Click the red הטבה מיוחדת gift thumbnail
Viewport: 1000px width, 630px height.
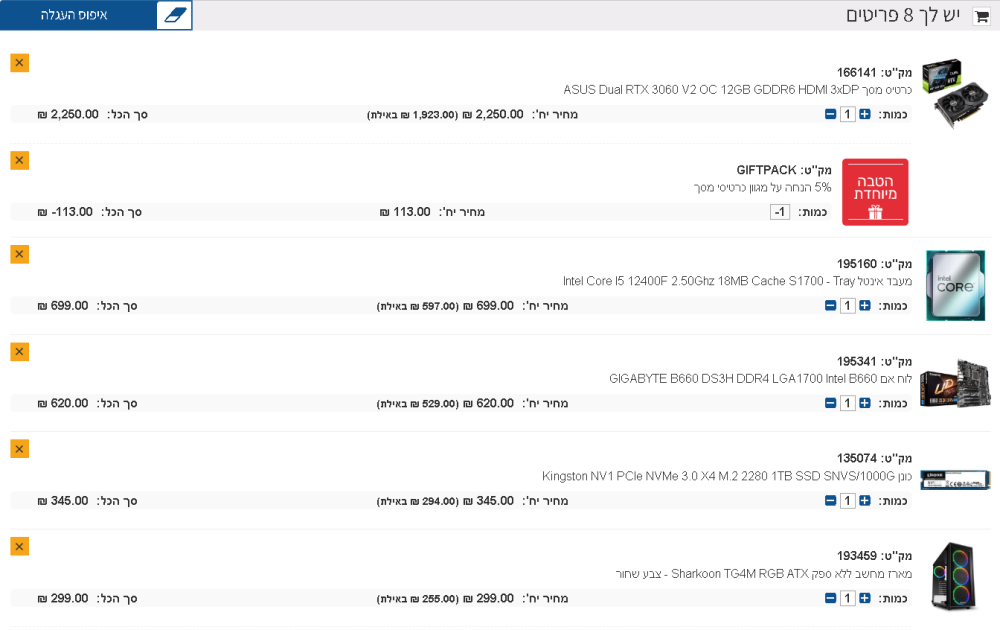tap(875, 192)
